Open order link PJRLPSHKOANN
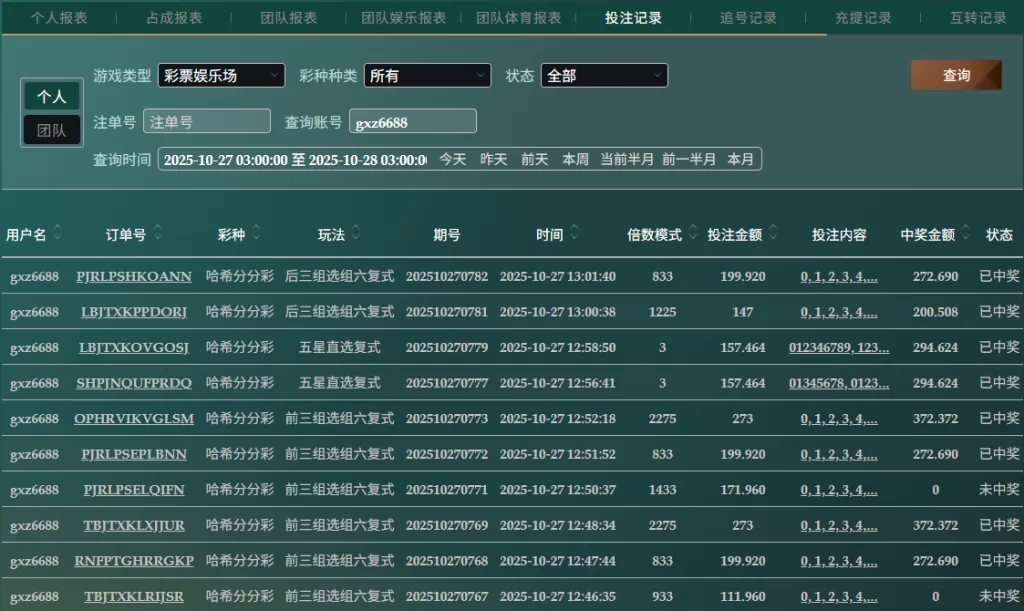Screen dimensions: 1024x611 134,277
